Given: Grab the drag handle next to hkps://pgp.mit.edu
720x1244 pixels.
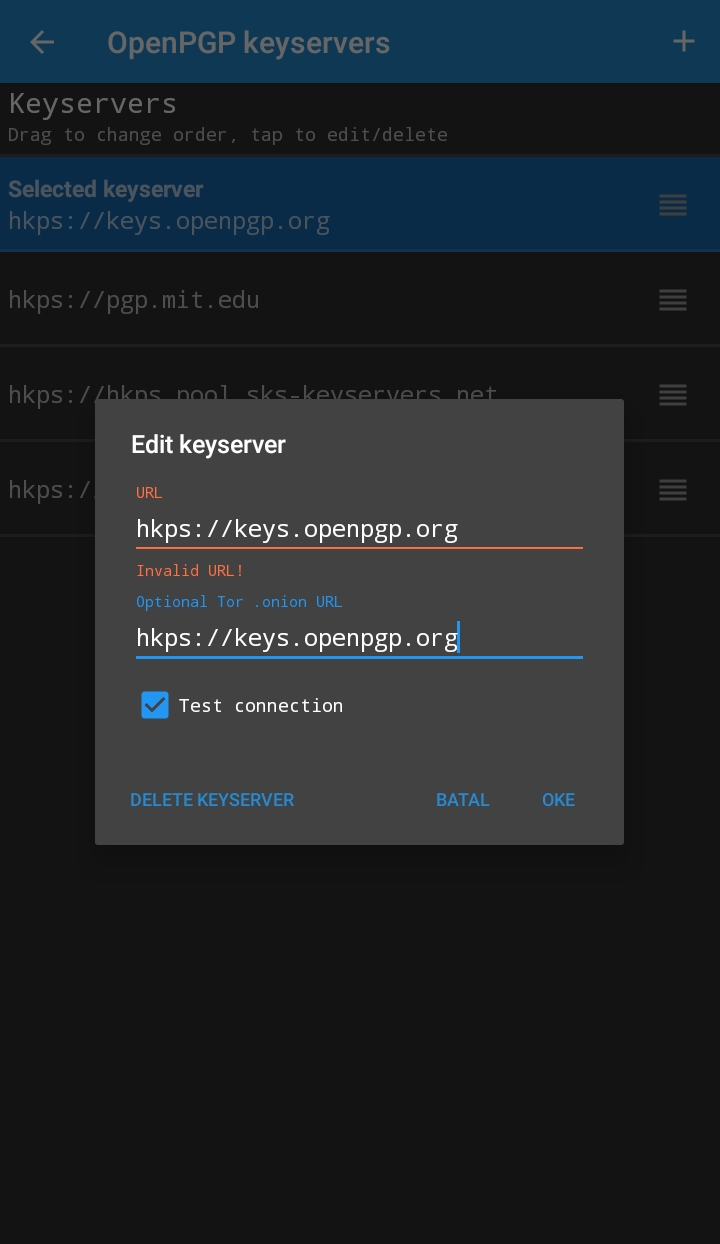Looking at the screenshot, I should coord(673,300).
